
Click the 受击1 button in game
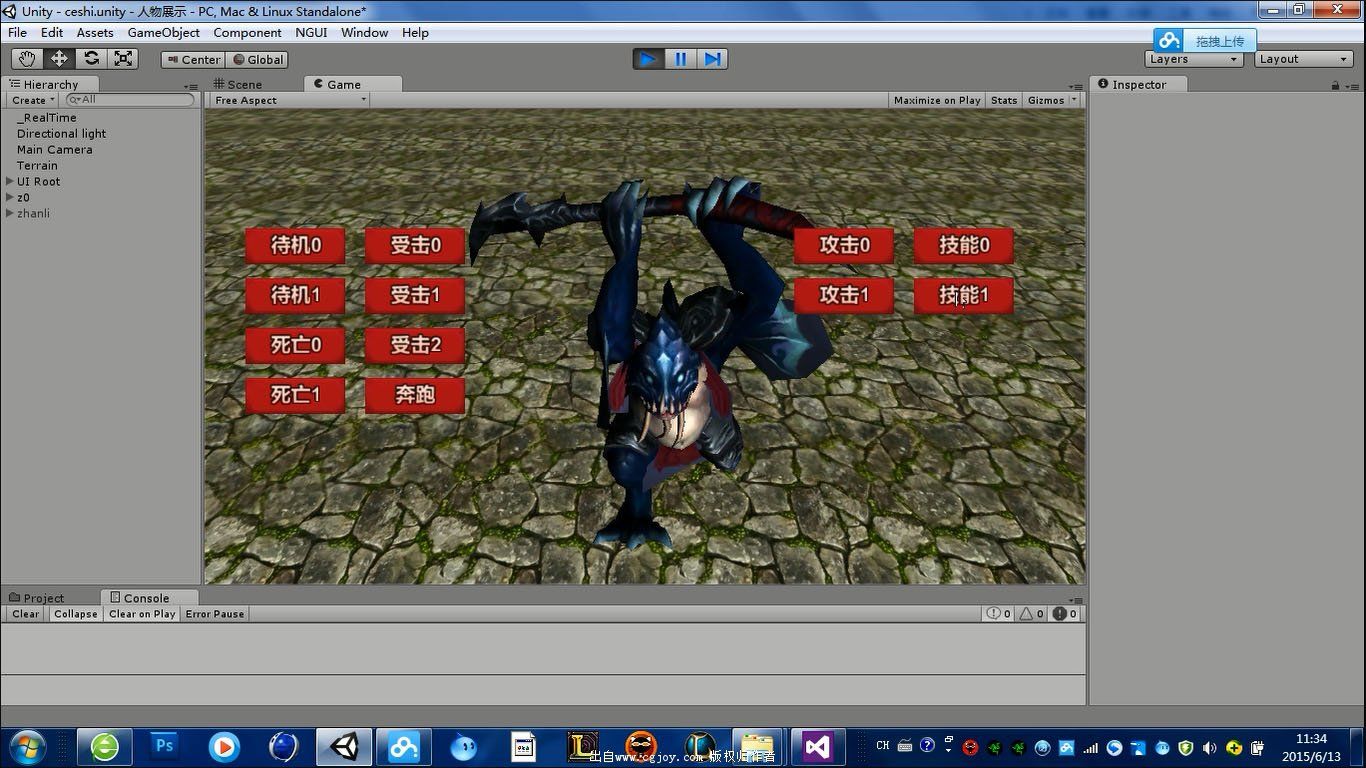[415, 295]
